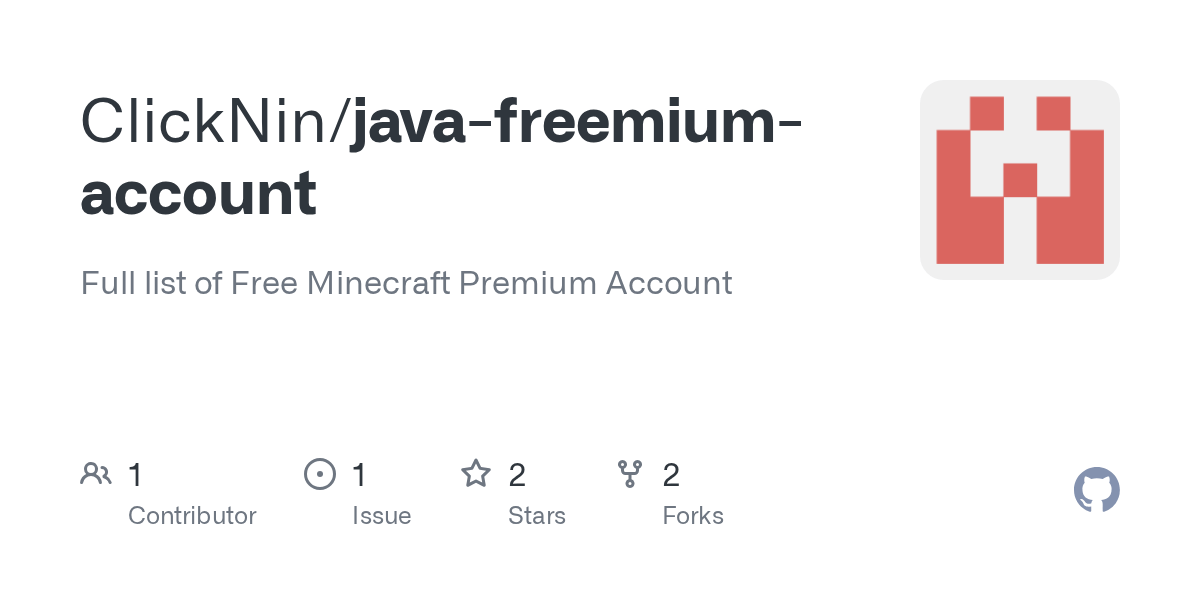Screen dimensions: 1200x600
Task: Click the issue circle-dot icon
Action: (320, 474)
